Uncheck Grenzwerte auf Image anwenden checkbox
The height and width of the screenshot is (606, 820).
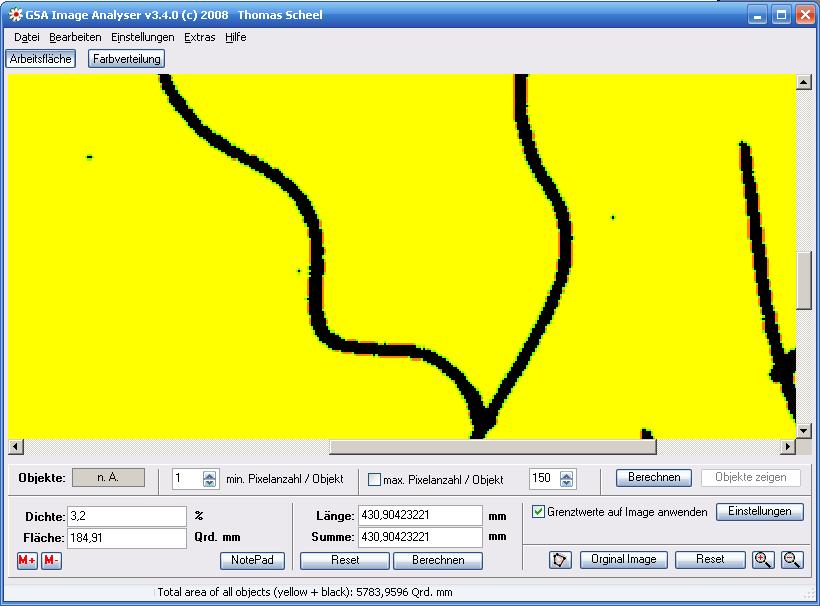coord(538,511)
